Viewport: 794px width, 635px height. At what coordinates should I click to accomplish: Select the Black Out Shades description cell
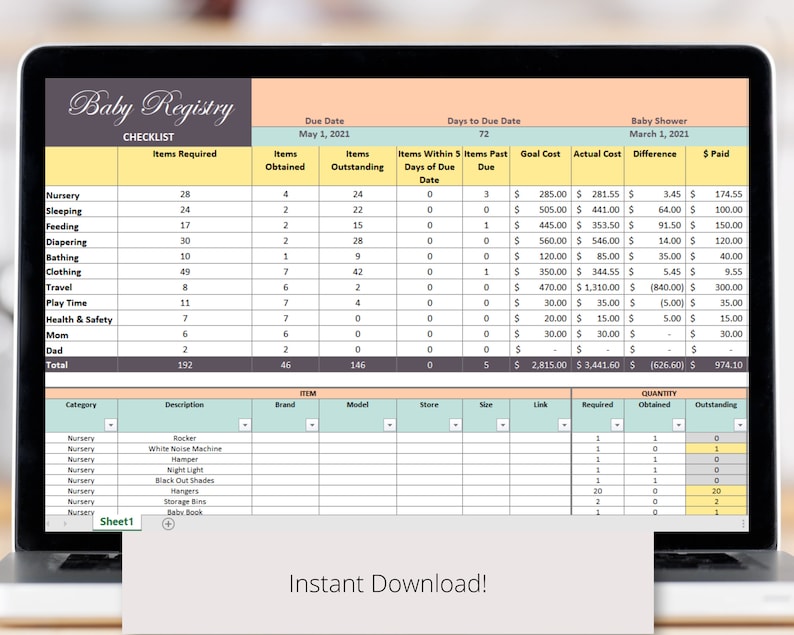coord(185,481)
